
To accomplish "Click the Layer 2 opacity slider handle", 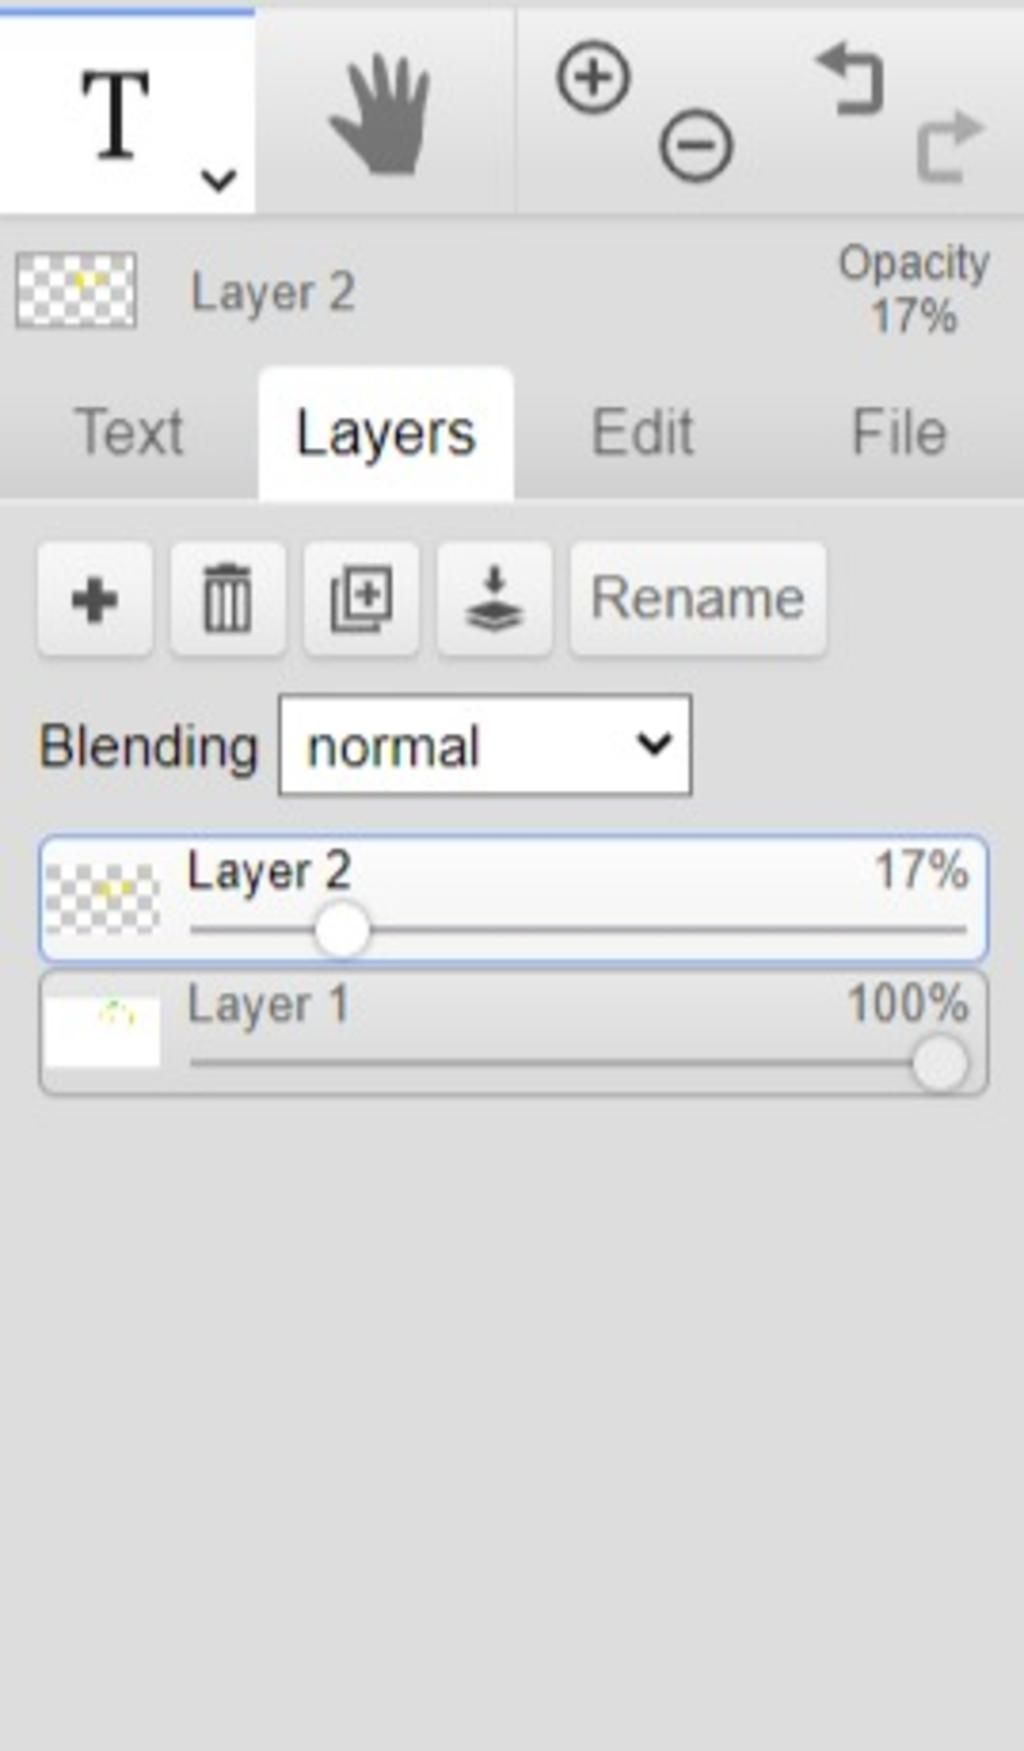I will point(342,930).
